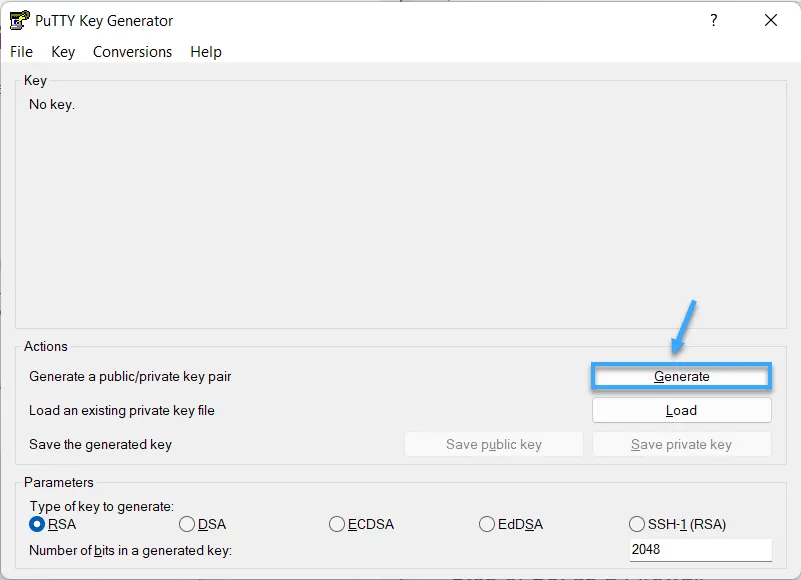Click the "Type of key to generate:" label
801x580 pixels.
coord(102,506)
